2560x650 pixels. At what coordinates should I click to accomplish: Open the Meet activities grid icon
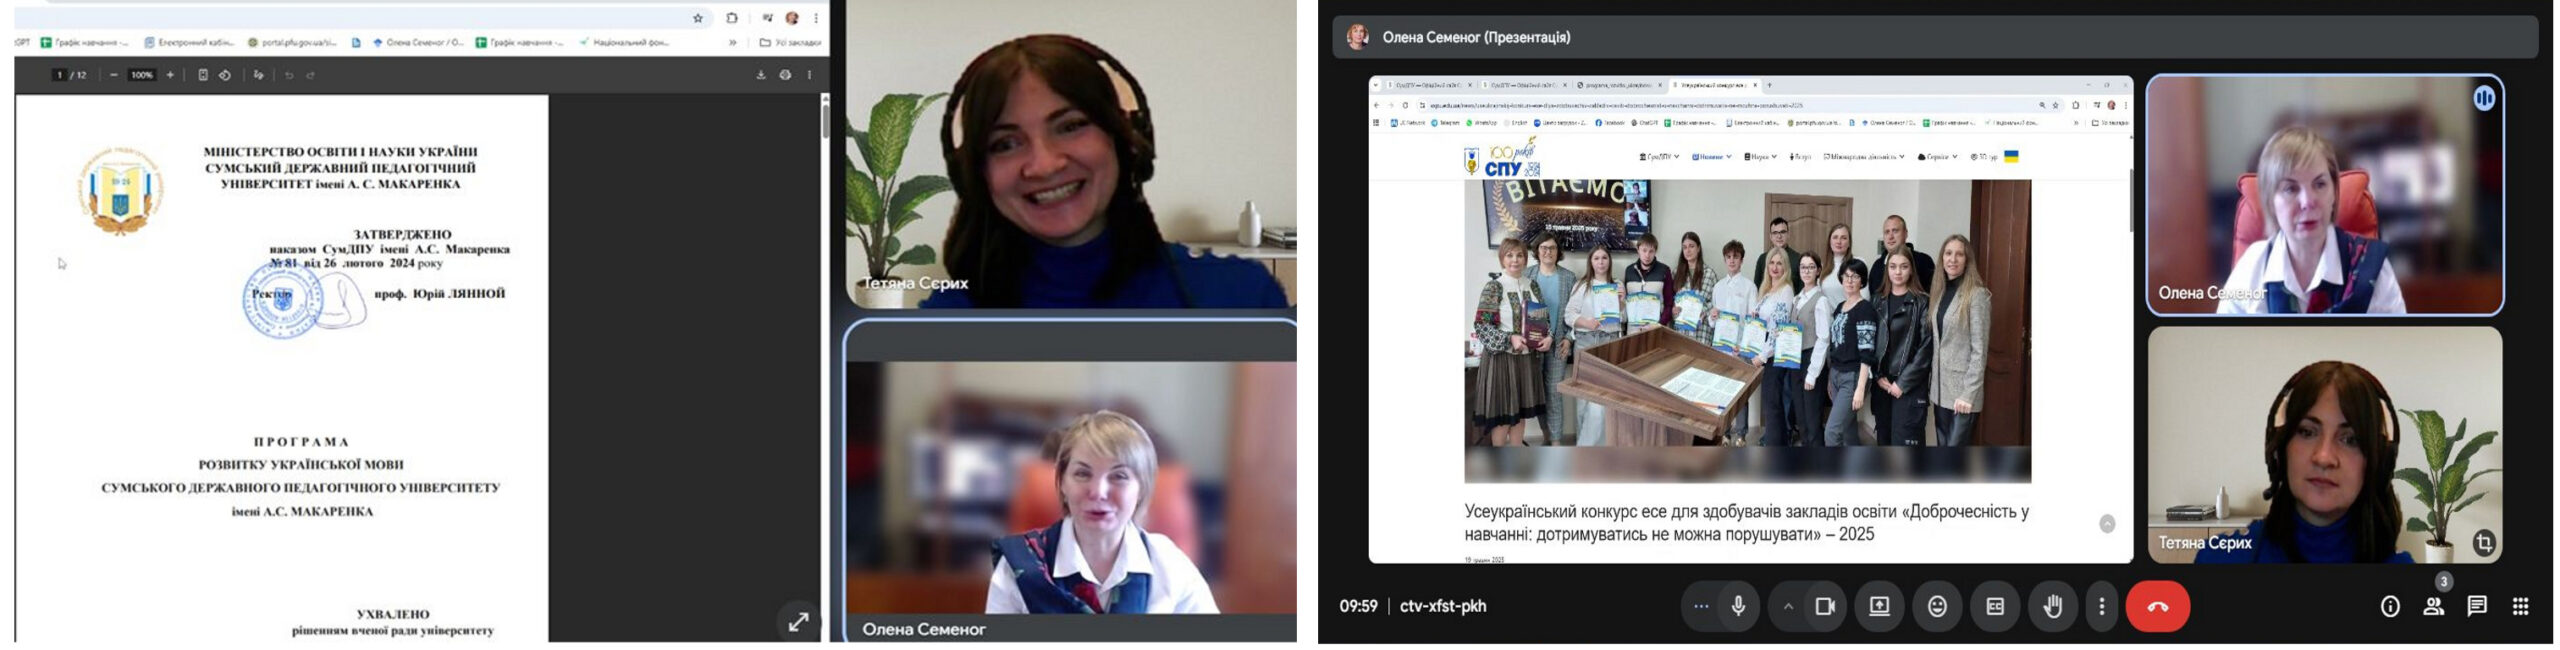2521,606
